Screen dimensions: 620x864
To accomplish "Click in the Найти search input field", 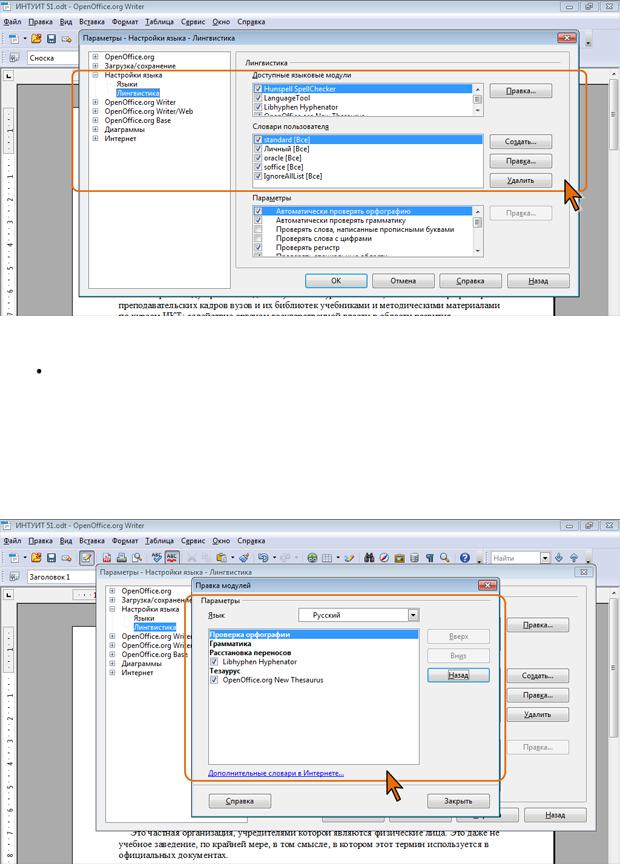I will point(516,558).
